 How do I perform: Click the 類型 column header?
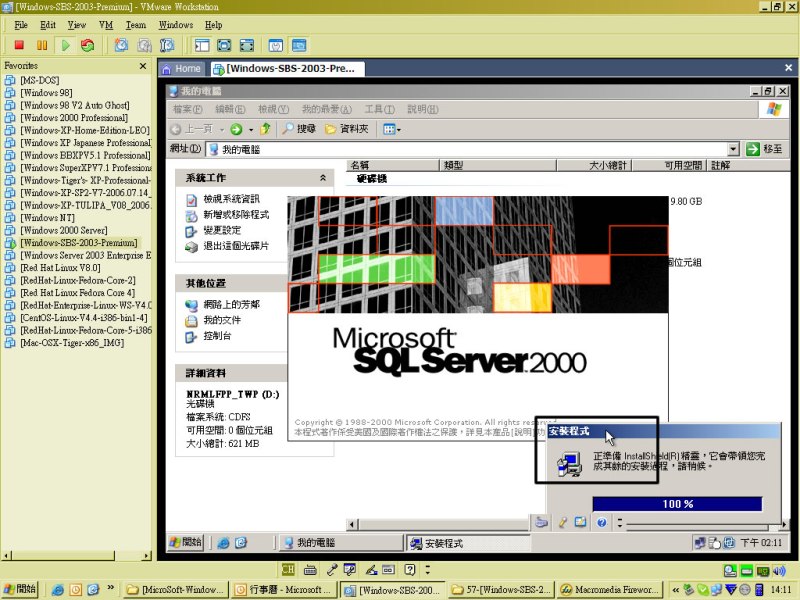tap(498, 165)
